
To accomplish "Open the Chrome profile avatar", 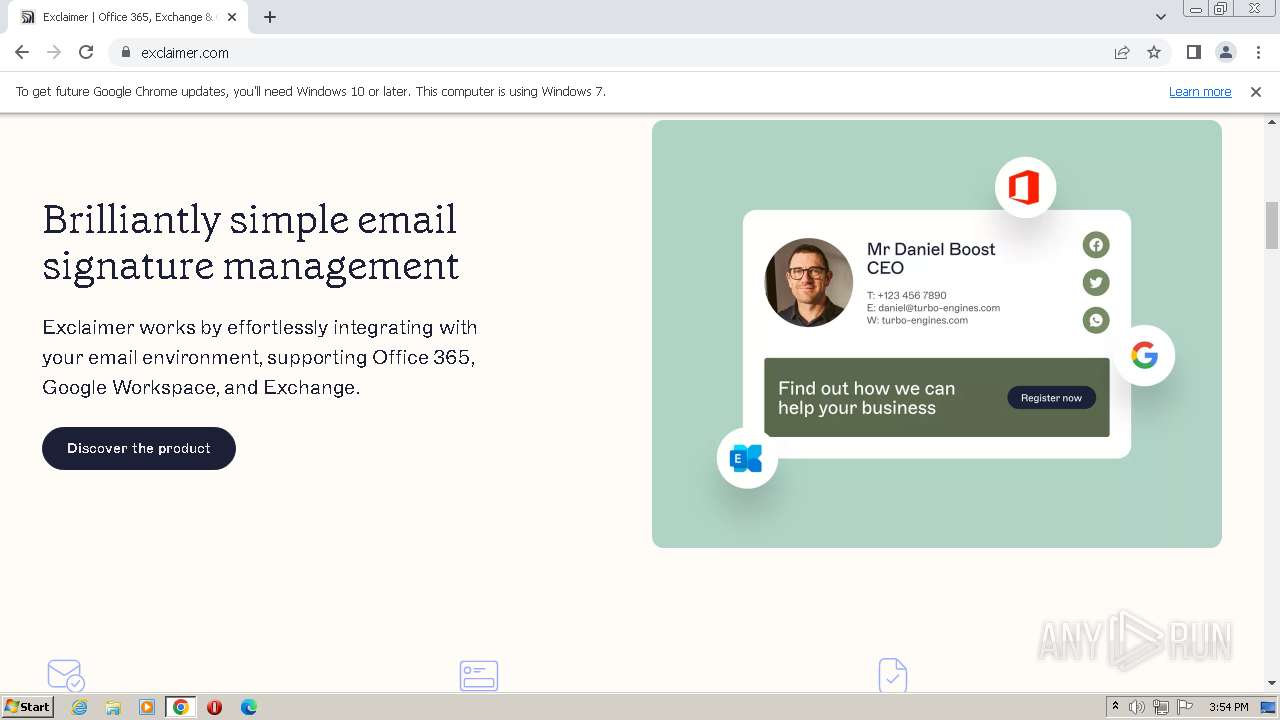I will [1225, 52].
